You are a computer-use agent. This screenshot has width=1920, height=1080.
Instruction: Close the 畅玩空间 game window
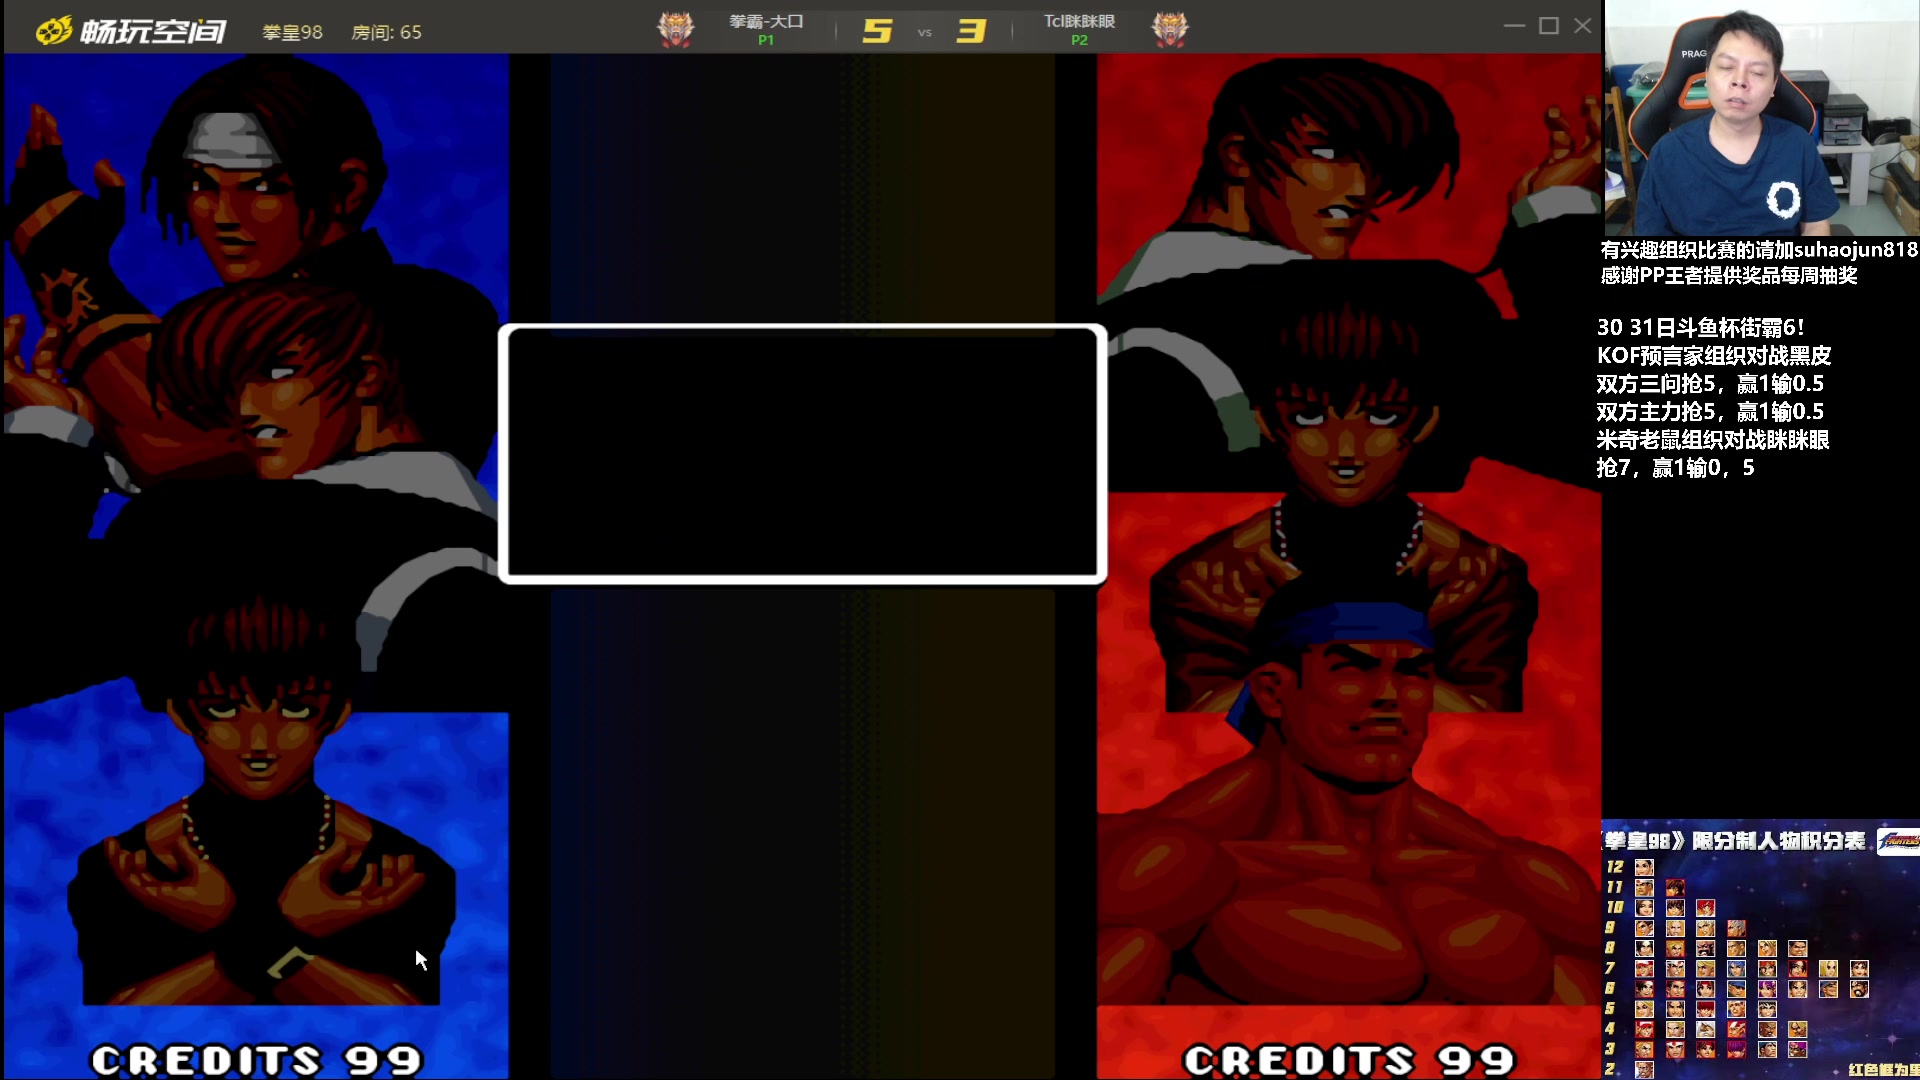tap(1582, 26)
